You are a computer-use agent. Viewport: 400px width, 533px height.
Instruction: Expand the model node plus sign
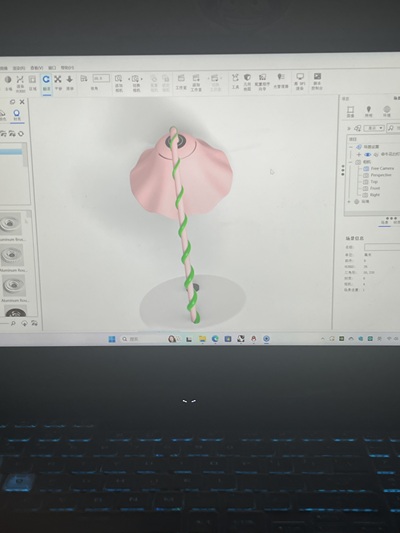[x=359, y=154]
